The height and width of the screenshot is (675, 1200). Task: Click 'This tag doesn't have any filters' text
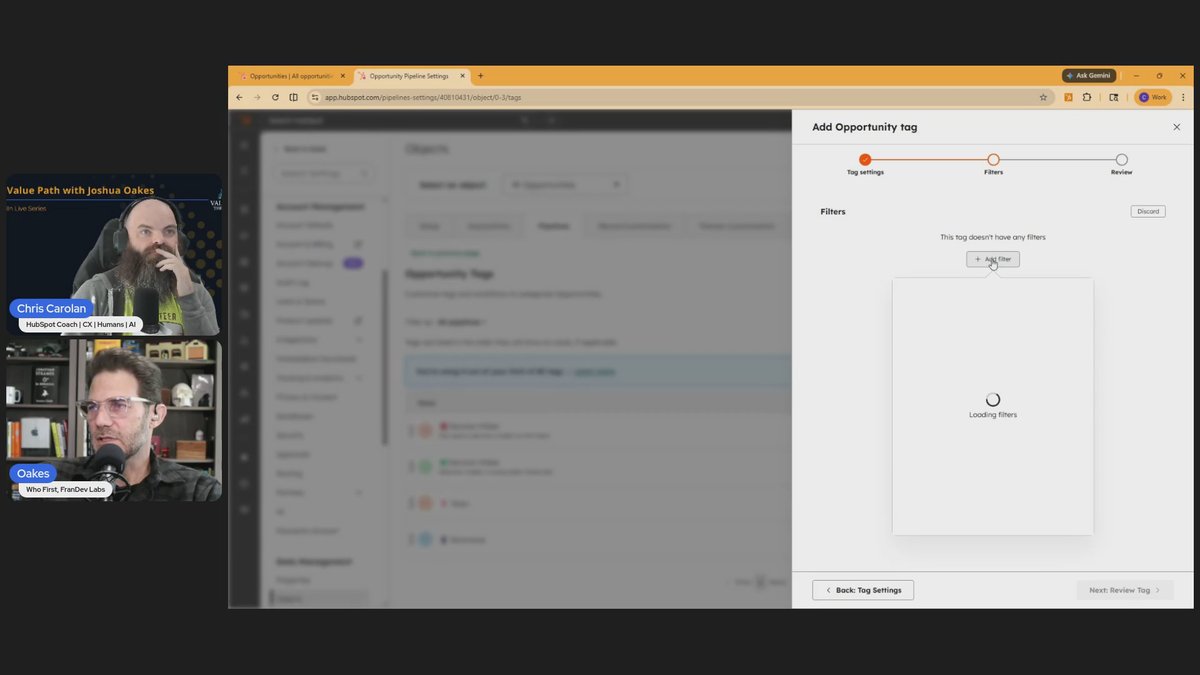[993, 237]
